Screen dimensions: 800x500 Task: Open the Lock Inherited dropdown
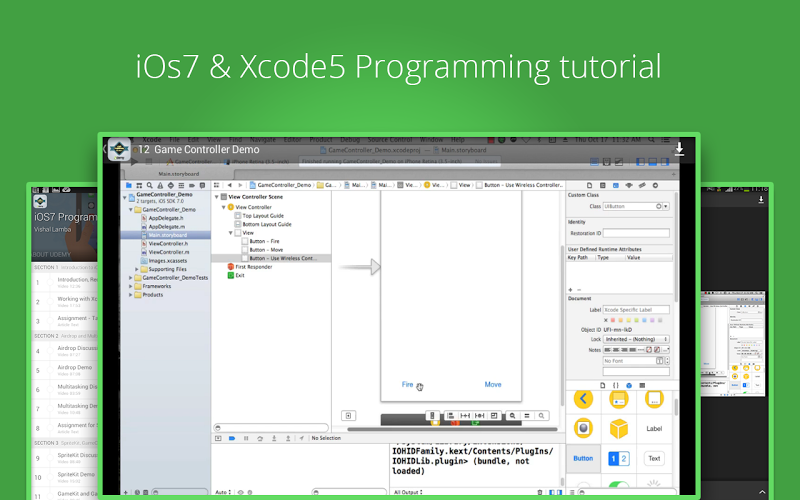click(636, 339)
